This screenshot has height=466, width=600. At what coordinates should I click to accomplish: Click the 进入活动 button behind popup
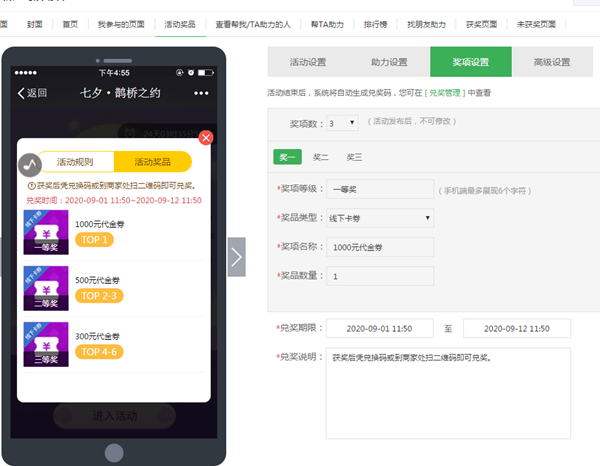tap(114, 416)
